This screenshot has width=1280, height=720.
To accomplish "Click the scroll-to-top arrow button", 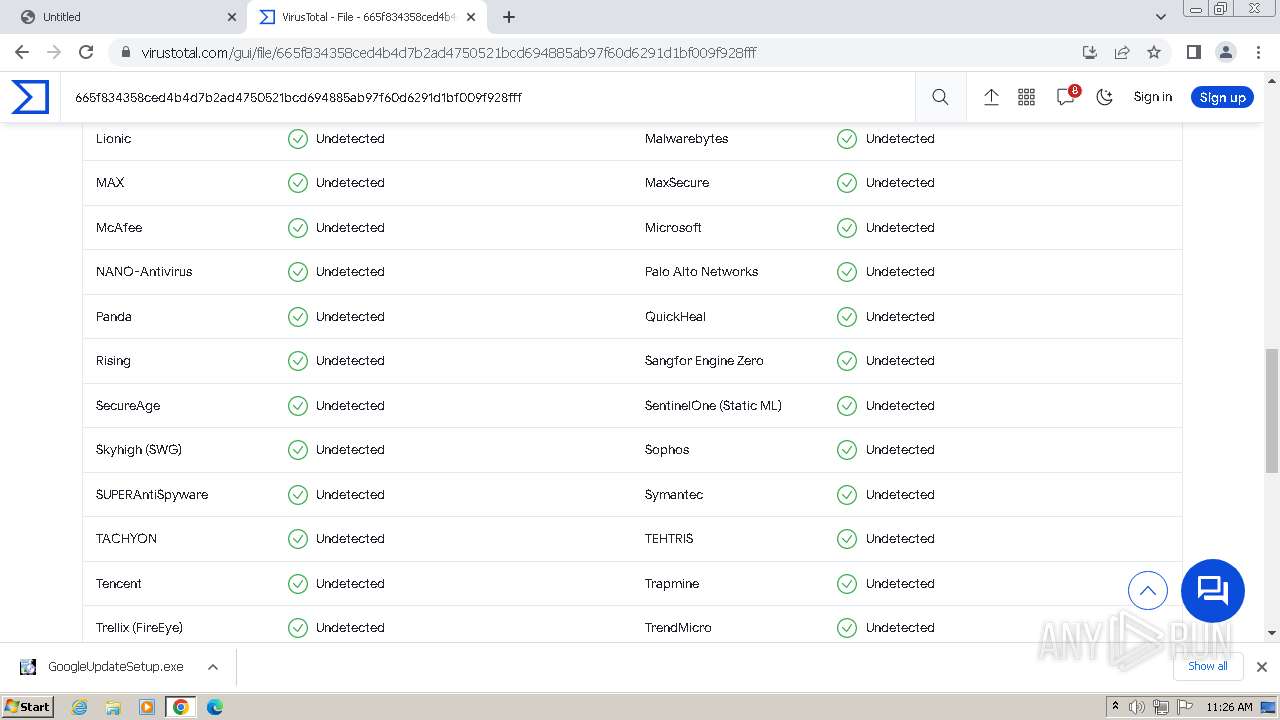I will pyautogui.click(x=1148, y=591).
